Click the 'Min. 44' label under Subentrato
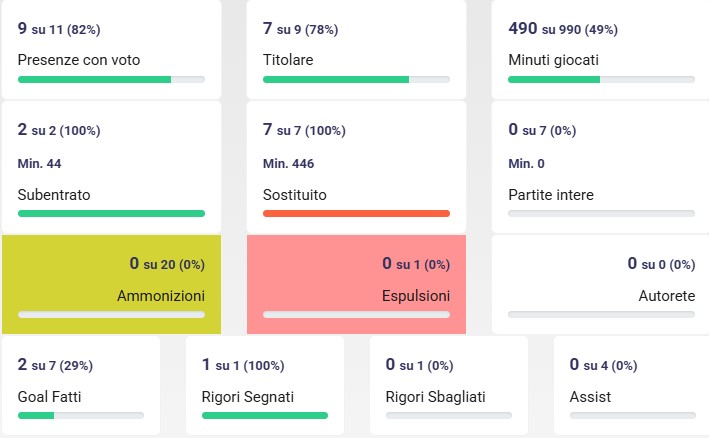 click(x=40, y=163)
